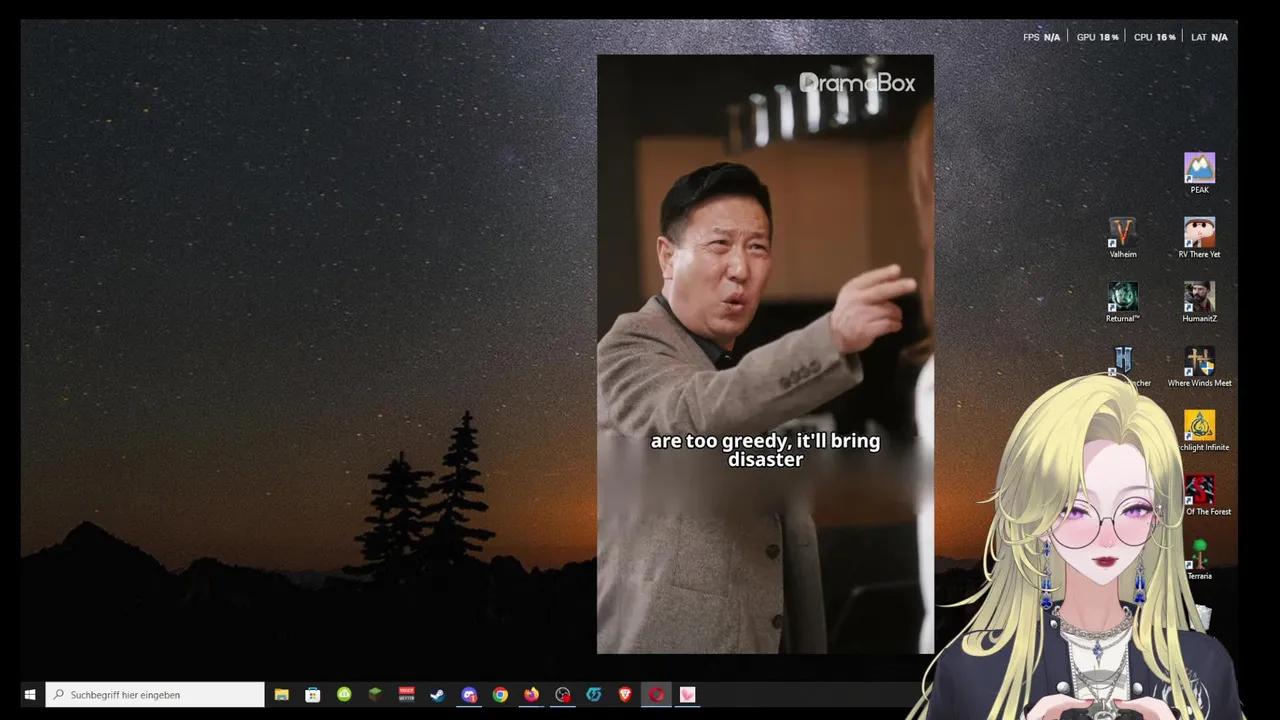Open the RV There Yet desktop icon
This screenshot has height=720, width=1280.
tap(1199, 238)
